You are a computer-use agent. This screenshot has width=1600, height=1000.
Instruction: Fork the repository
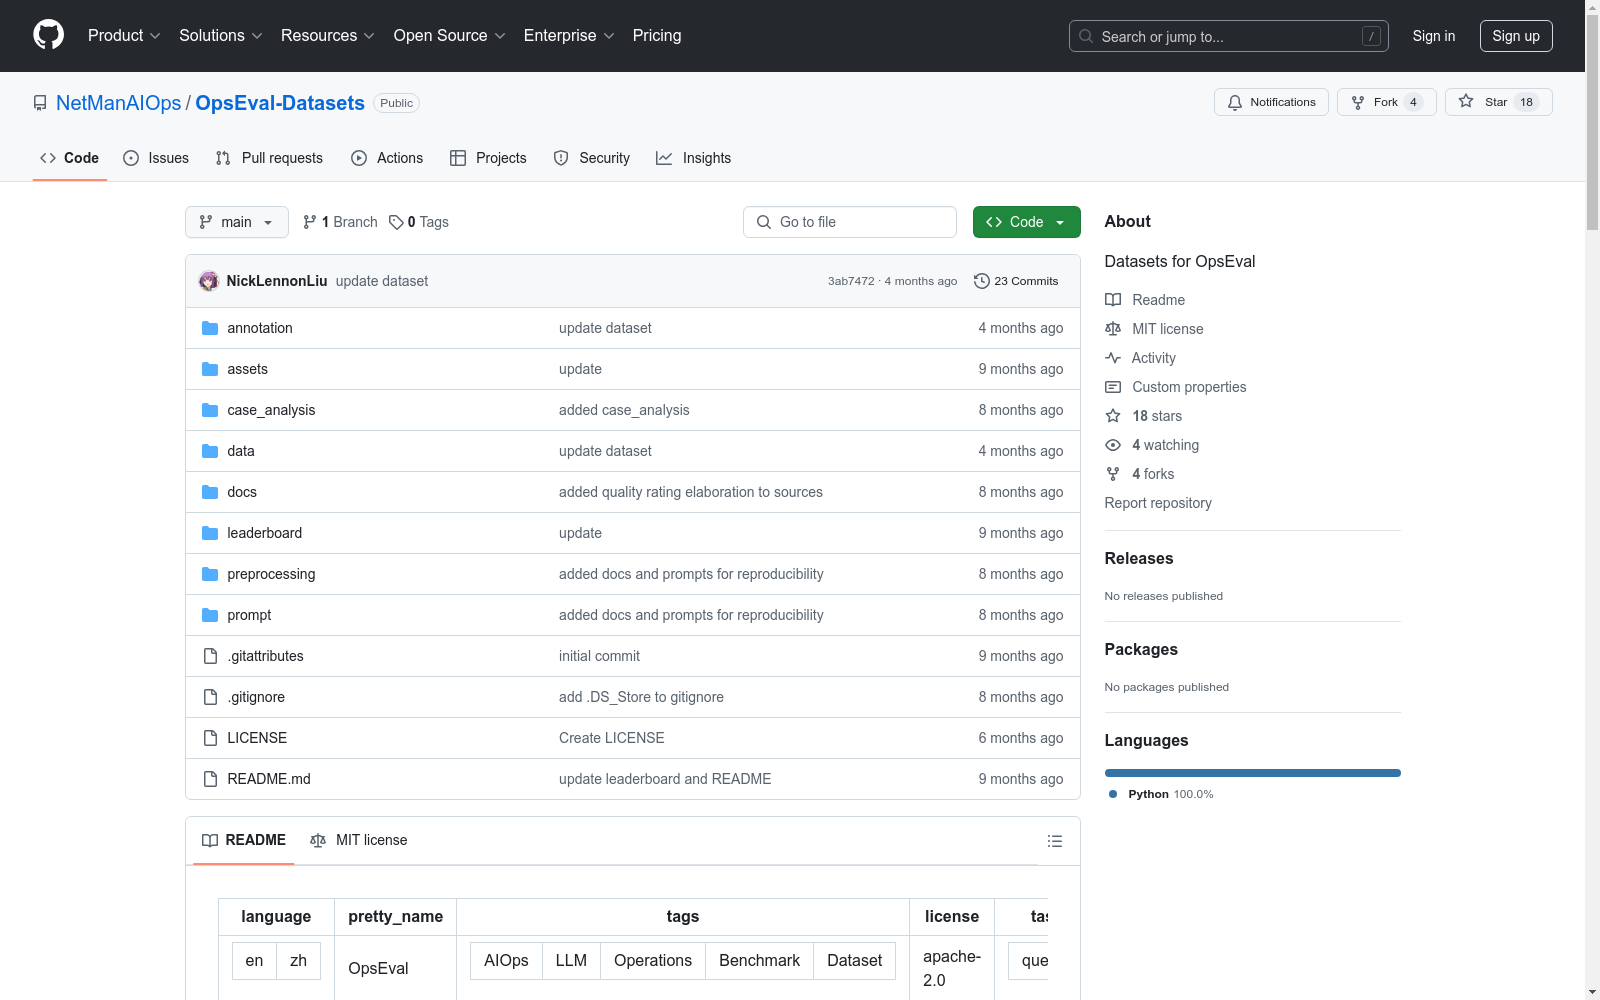point(1387,102)
